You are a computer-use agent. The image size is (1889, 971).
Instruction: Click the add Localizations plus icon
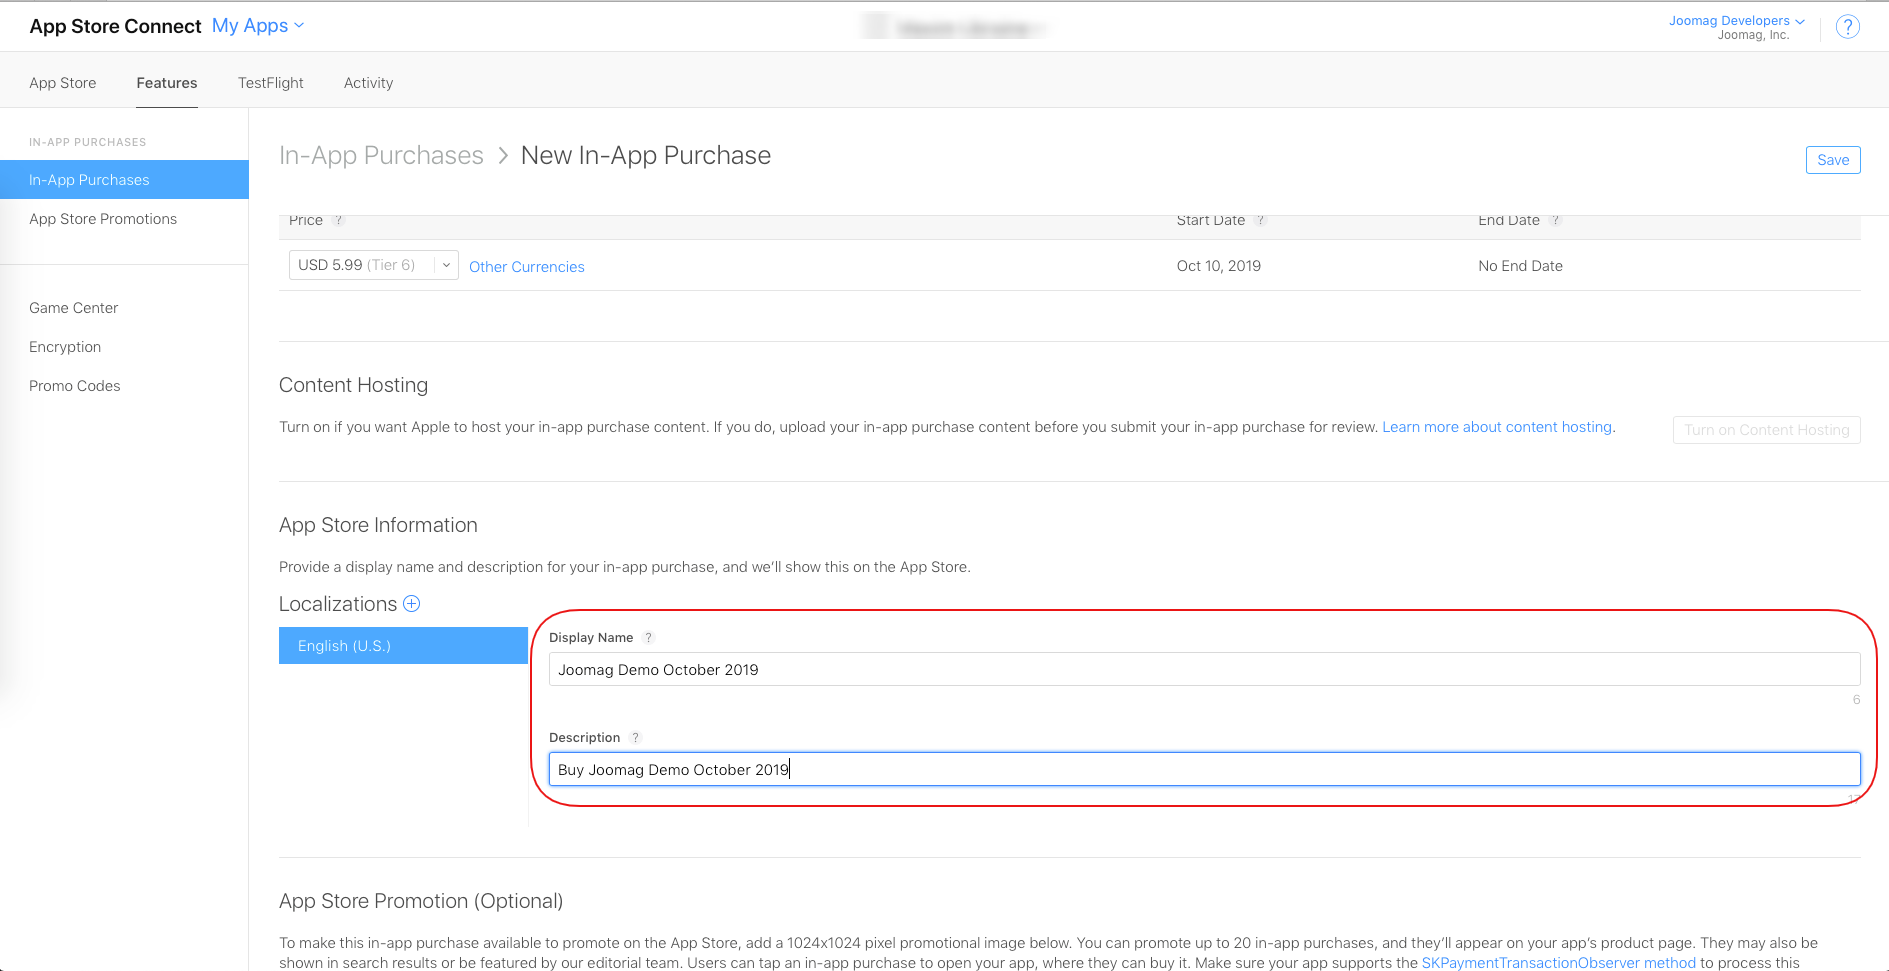pos(411,604)
